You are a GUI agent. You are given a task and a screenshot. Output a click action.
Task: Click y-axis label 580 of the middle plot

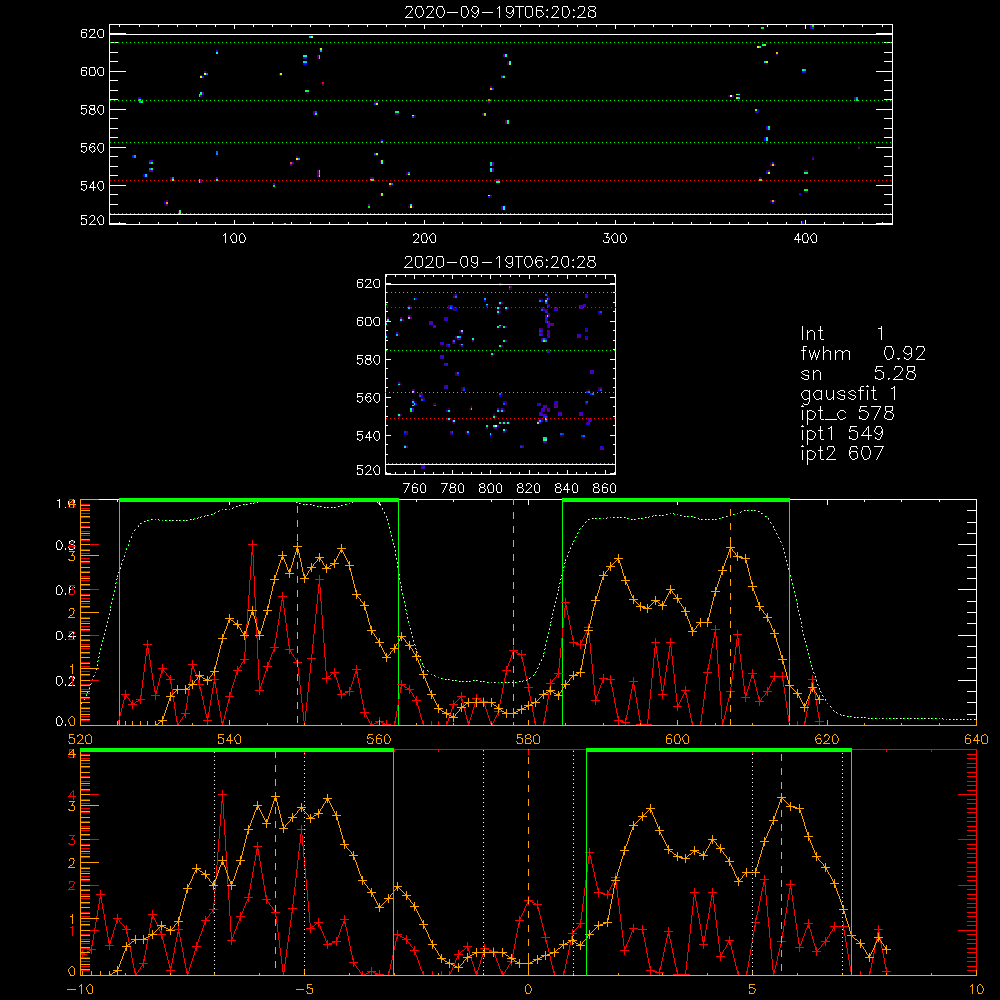point(369,360)
